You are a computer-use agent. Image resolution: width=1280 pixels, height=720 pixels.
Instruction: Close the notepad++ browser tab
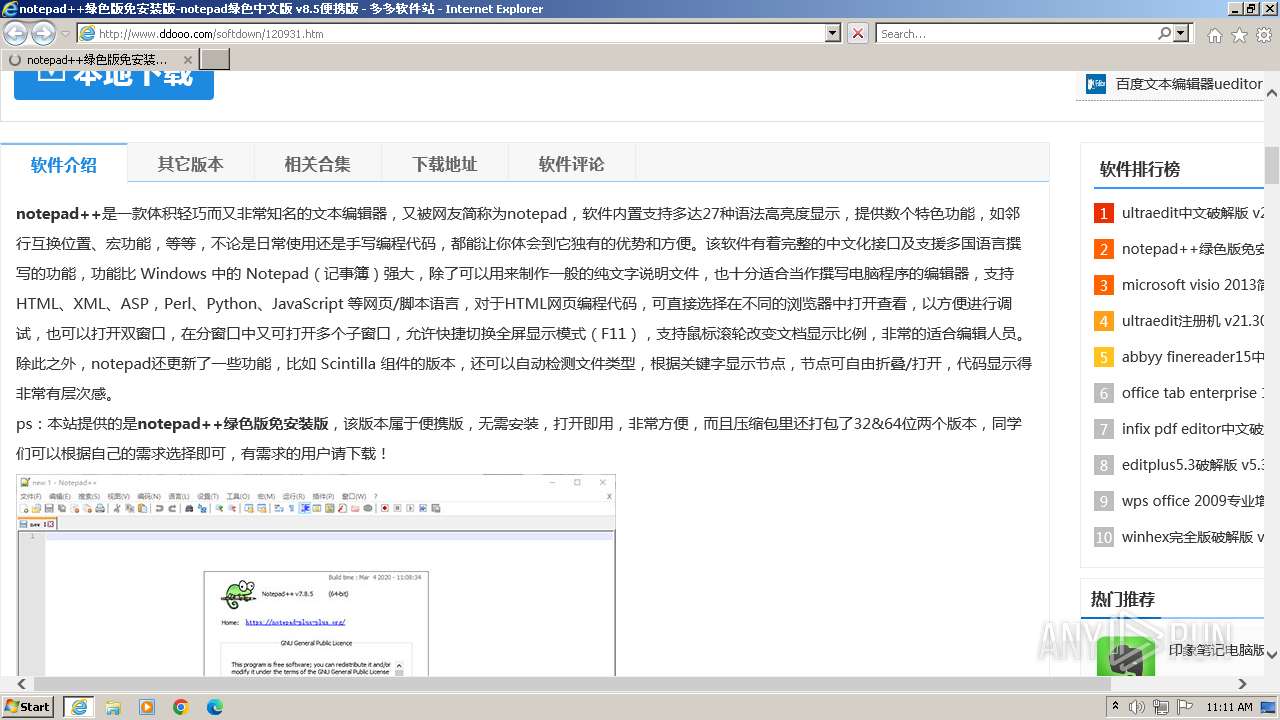[x=187, y=60]
